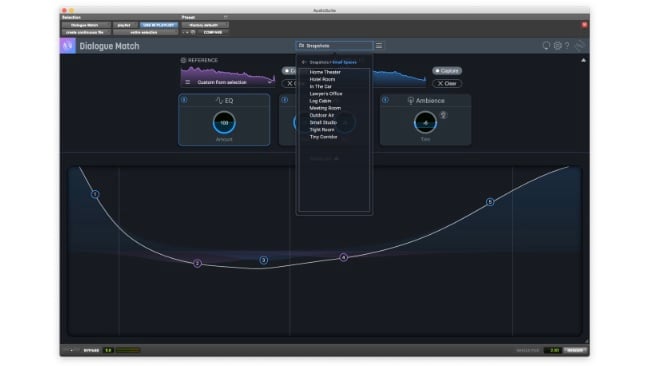Screen dimensions: 650x366
Task: Click the partly hidden left Capture button
Action: pyautogui.click(x=289, y=71)
